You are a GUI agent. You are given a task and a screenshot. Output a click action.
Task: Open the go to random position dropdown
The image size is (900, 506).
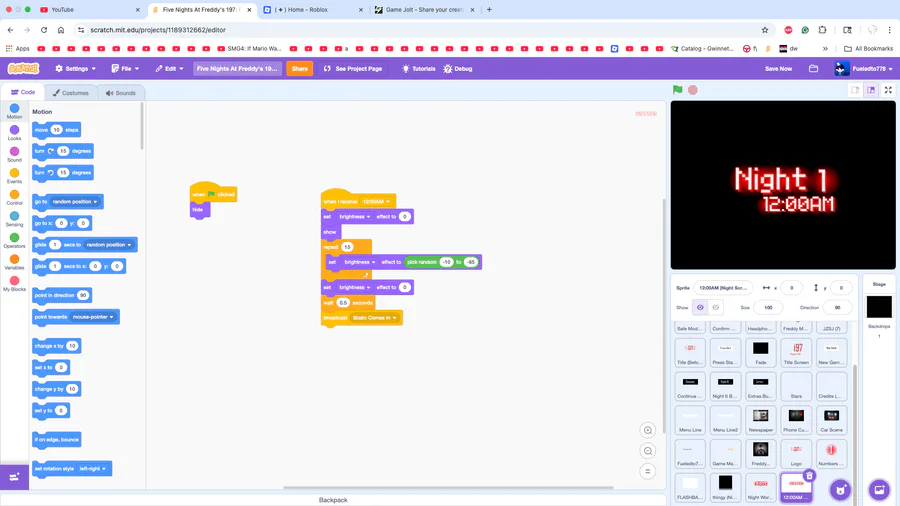(x=75, y=202)
